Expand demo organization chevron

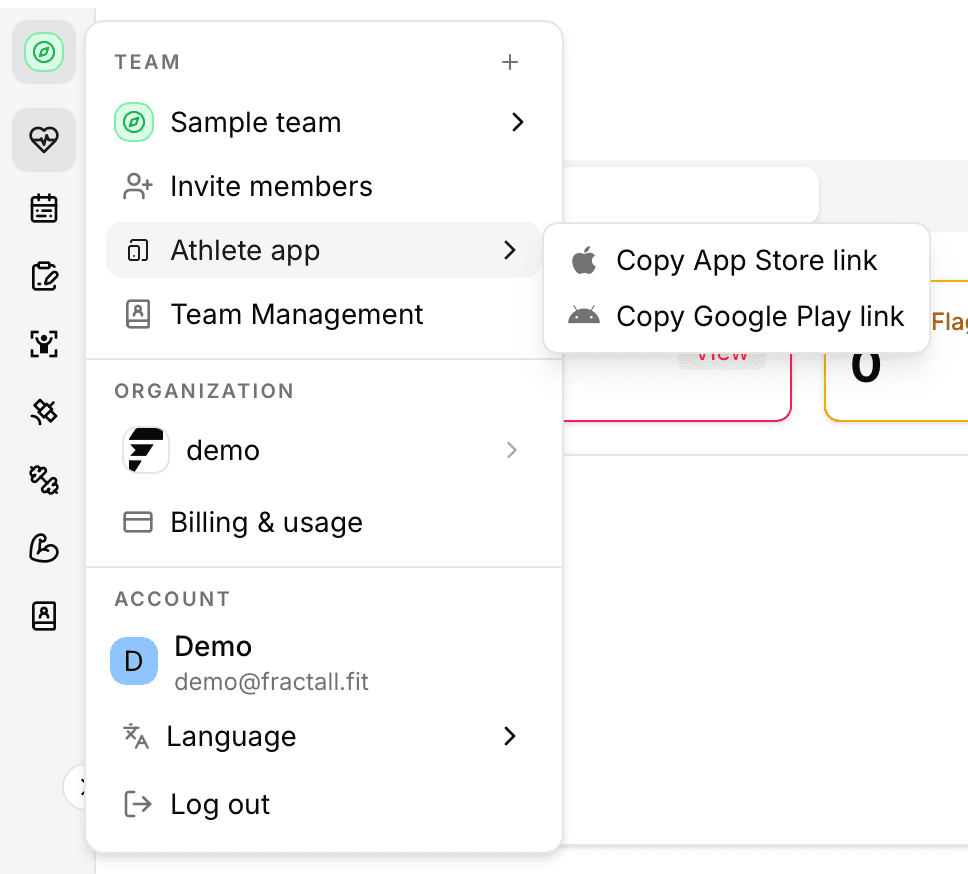tap(511, 450)
